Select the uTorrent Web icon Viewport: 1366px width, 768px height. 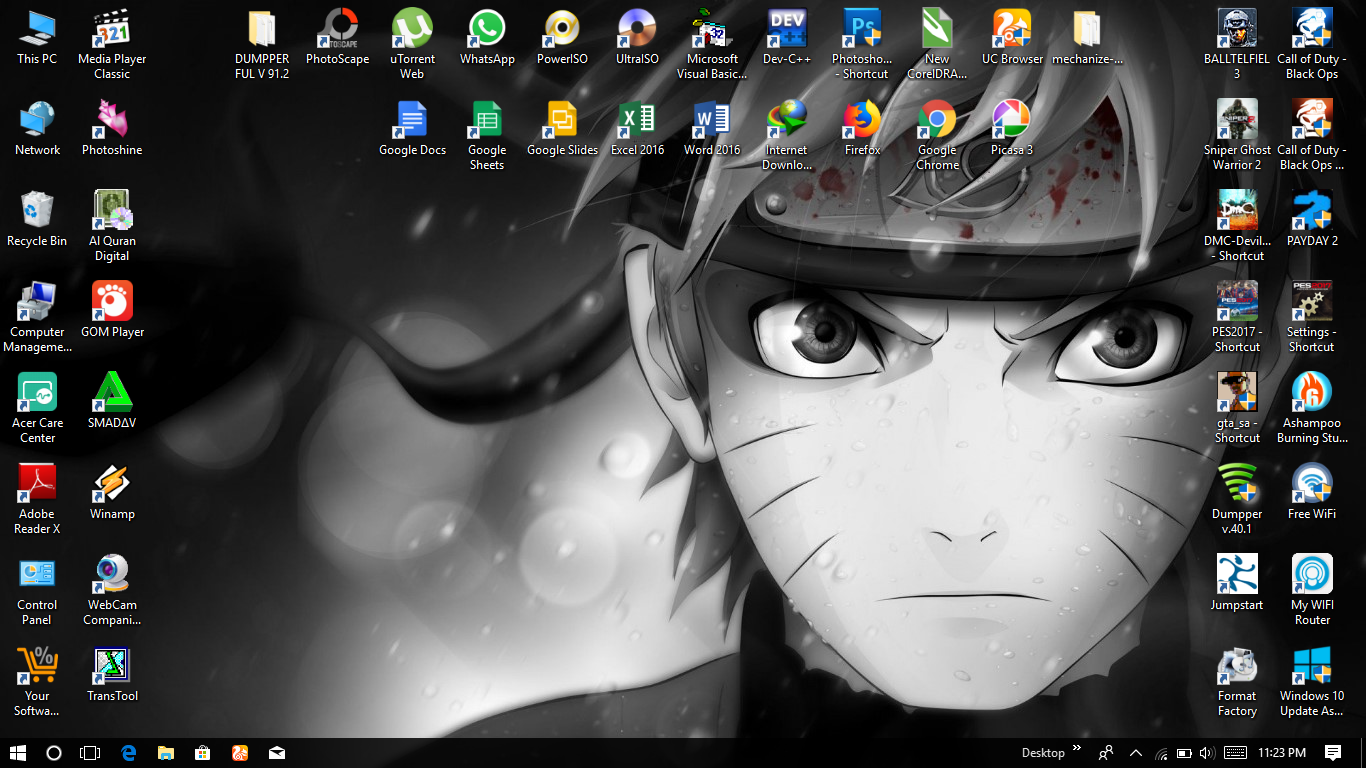[412, 29]
